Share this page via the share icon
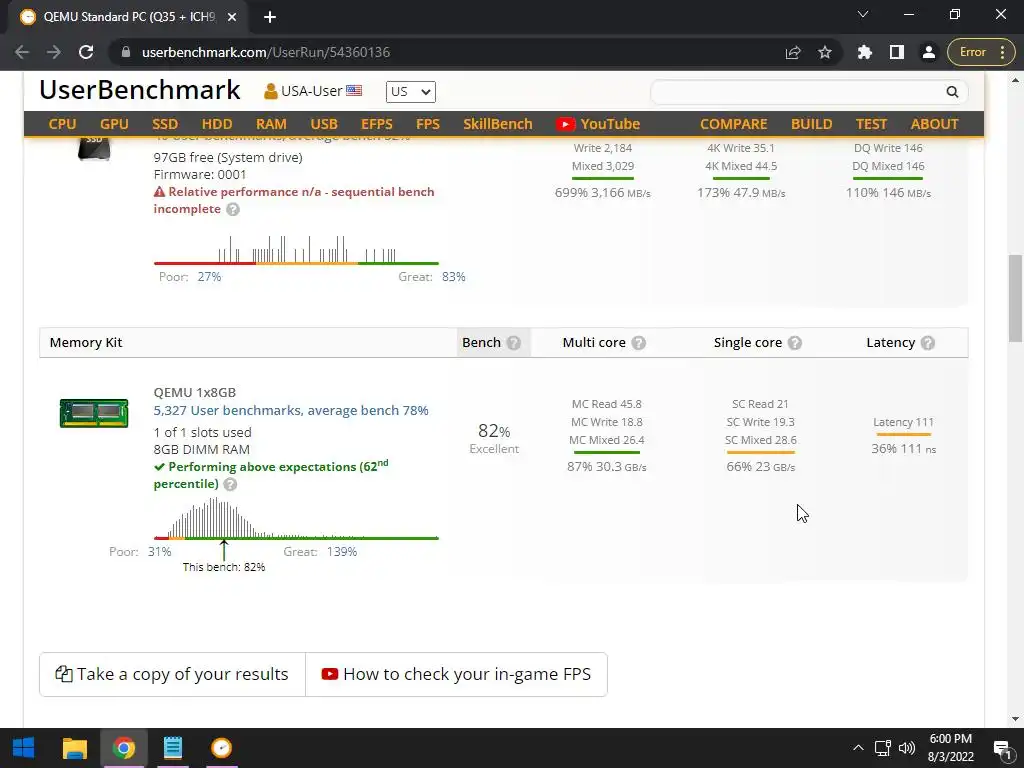1024x768 pixels. point(793,52)
